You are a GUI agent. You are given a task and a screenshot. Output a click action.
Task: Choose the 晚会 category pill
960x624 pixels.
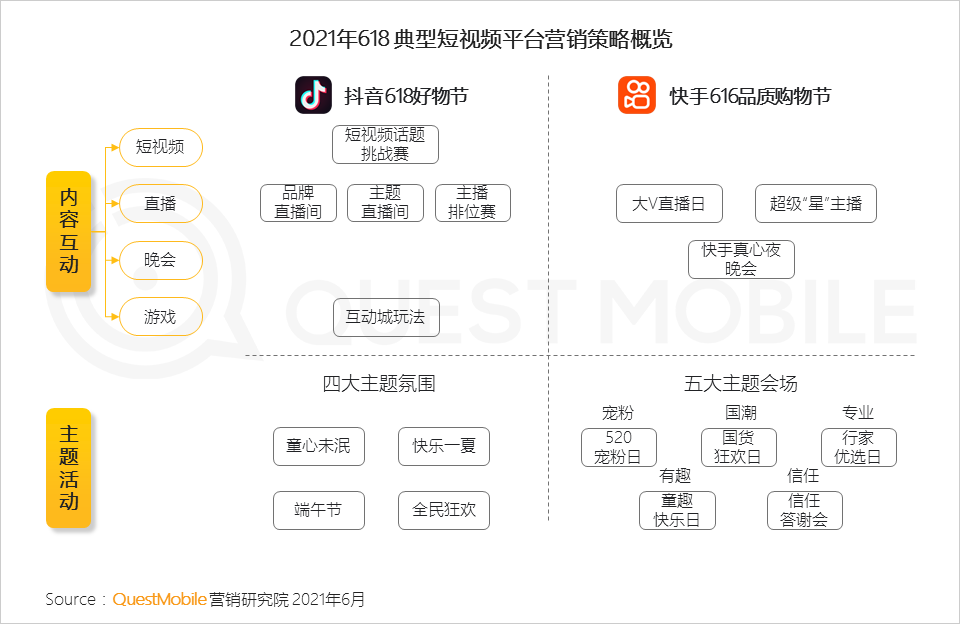[x=160, y=260]
